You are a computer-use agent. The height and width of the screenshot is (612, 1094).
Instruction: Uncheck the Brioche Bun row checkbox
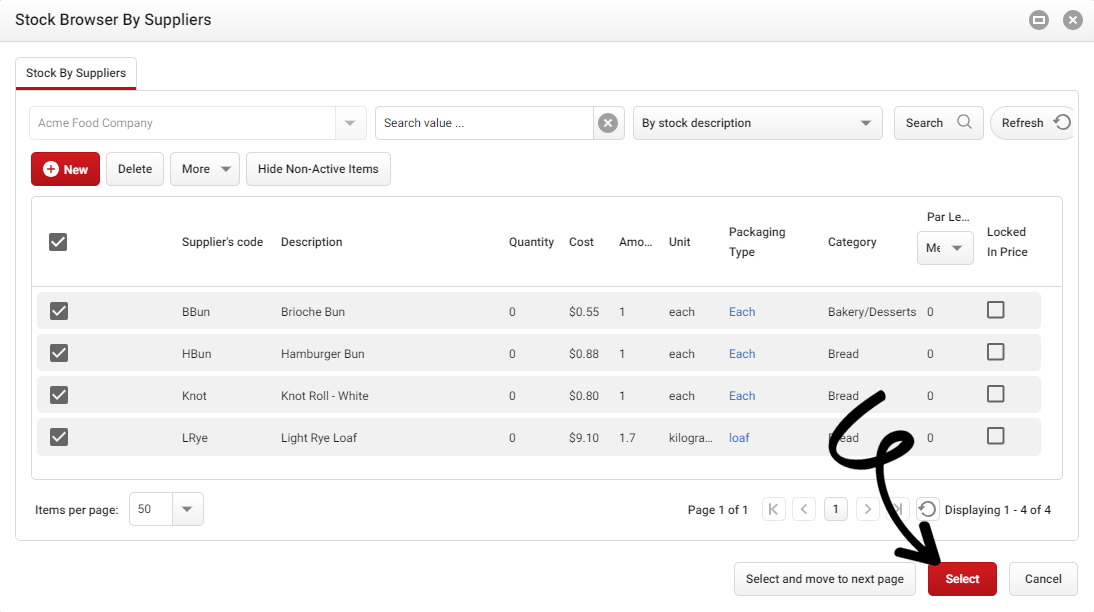click(58, 311)
